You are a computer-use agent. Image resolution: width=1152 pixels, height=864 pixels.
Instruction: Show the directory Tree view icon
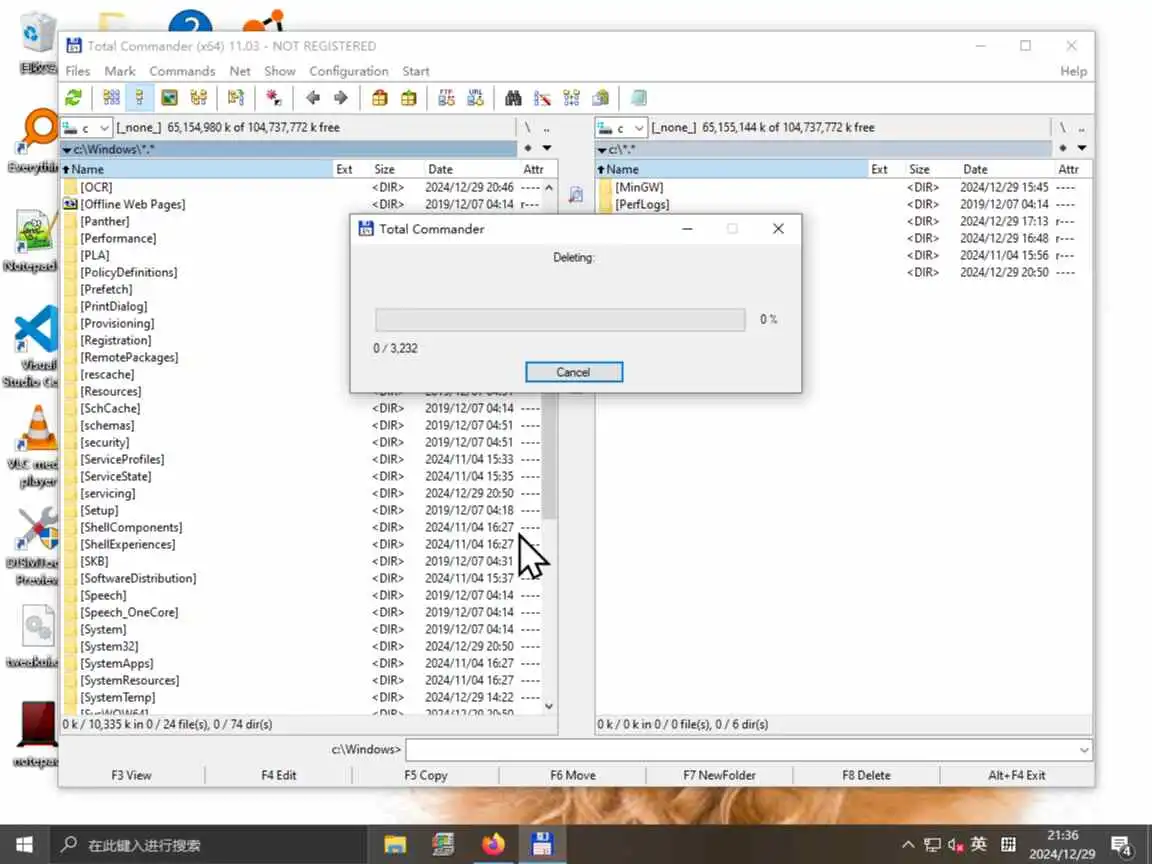click(x=198, y=98)
